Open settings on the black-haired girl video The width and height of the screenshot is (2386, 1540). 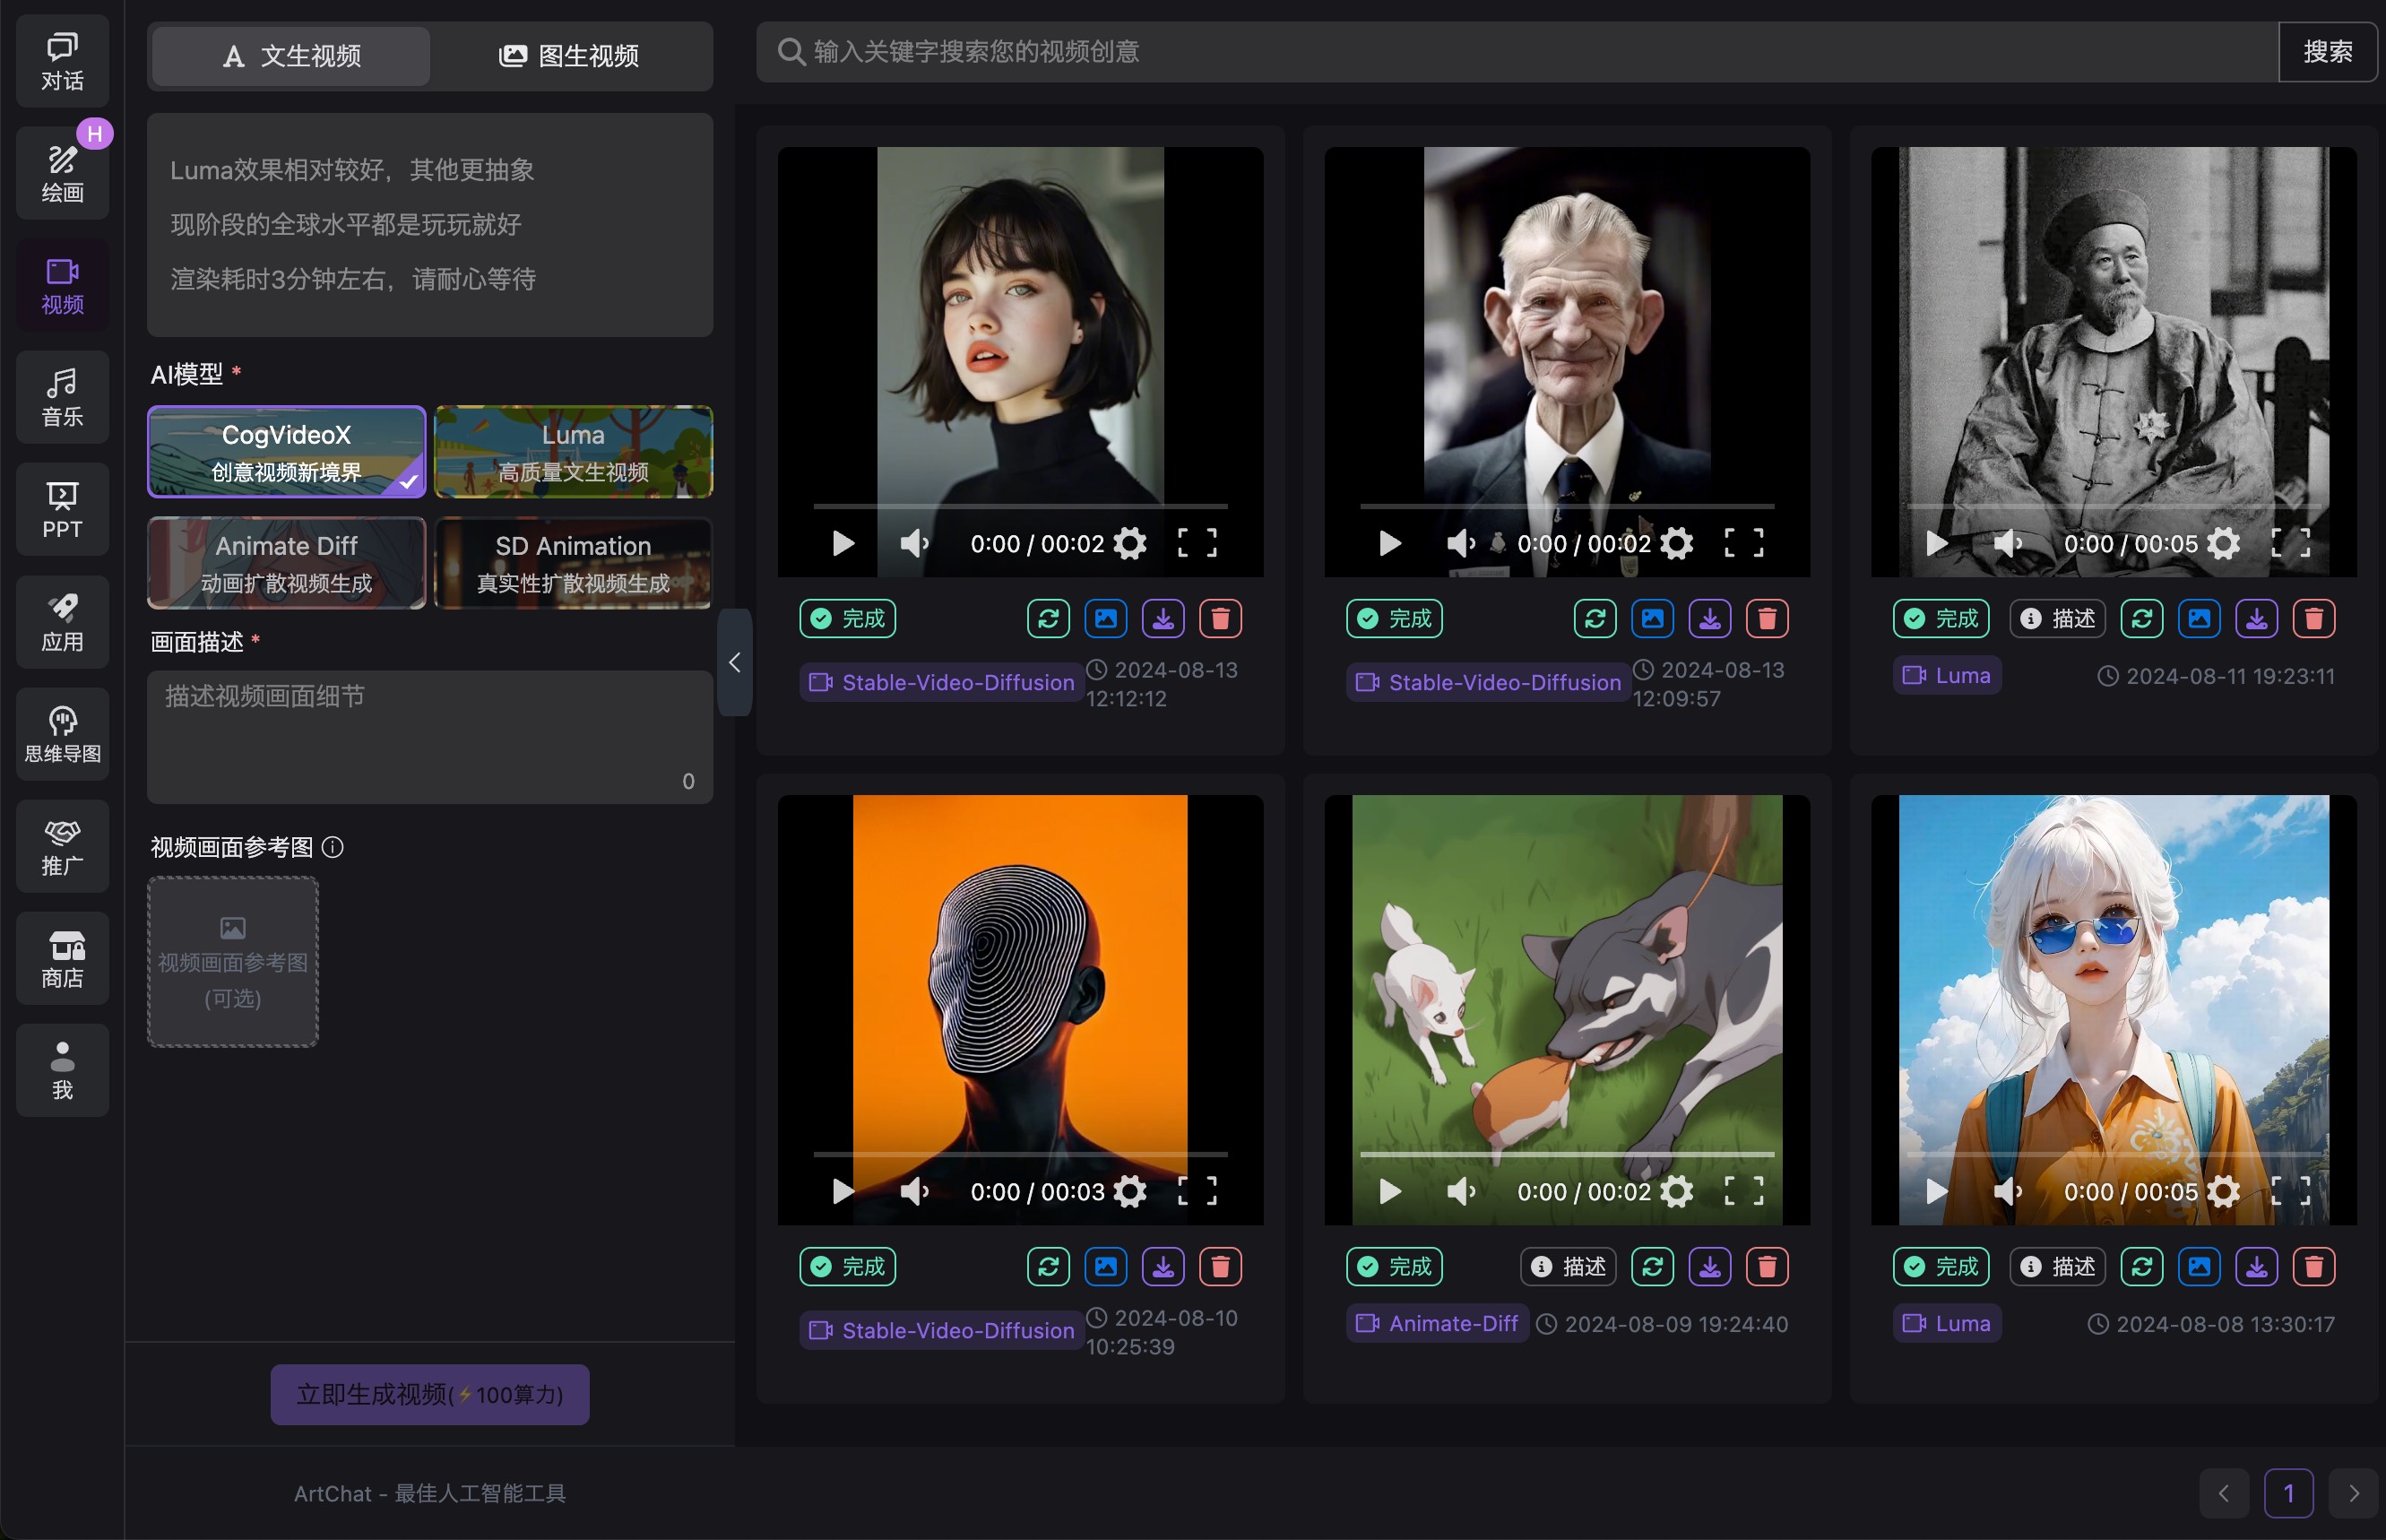point(1130,543)
